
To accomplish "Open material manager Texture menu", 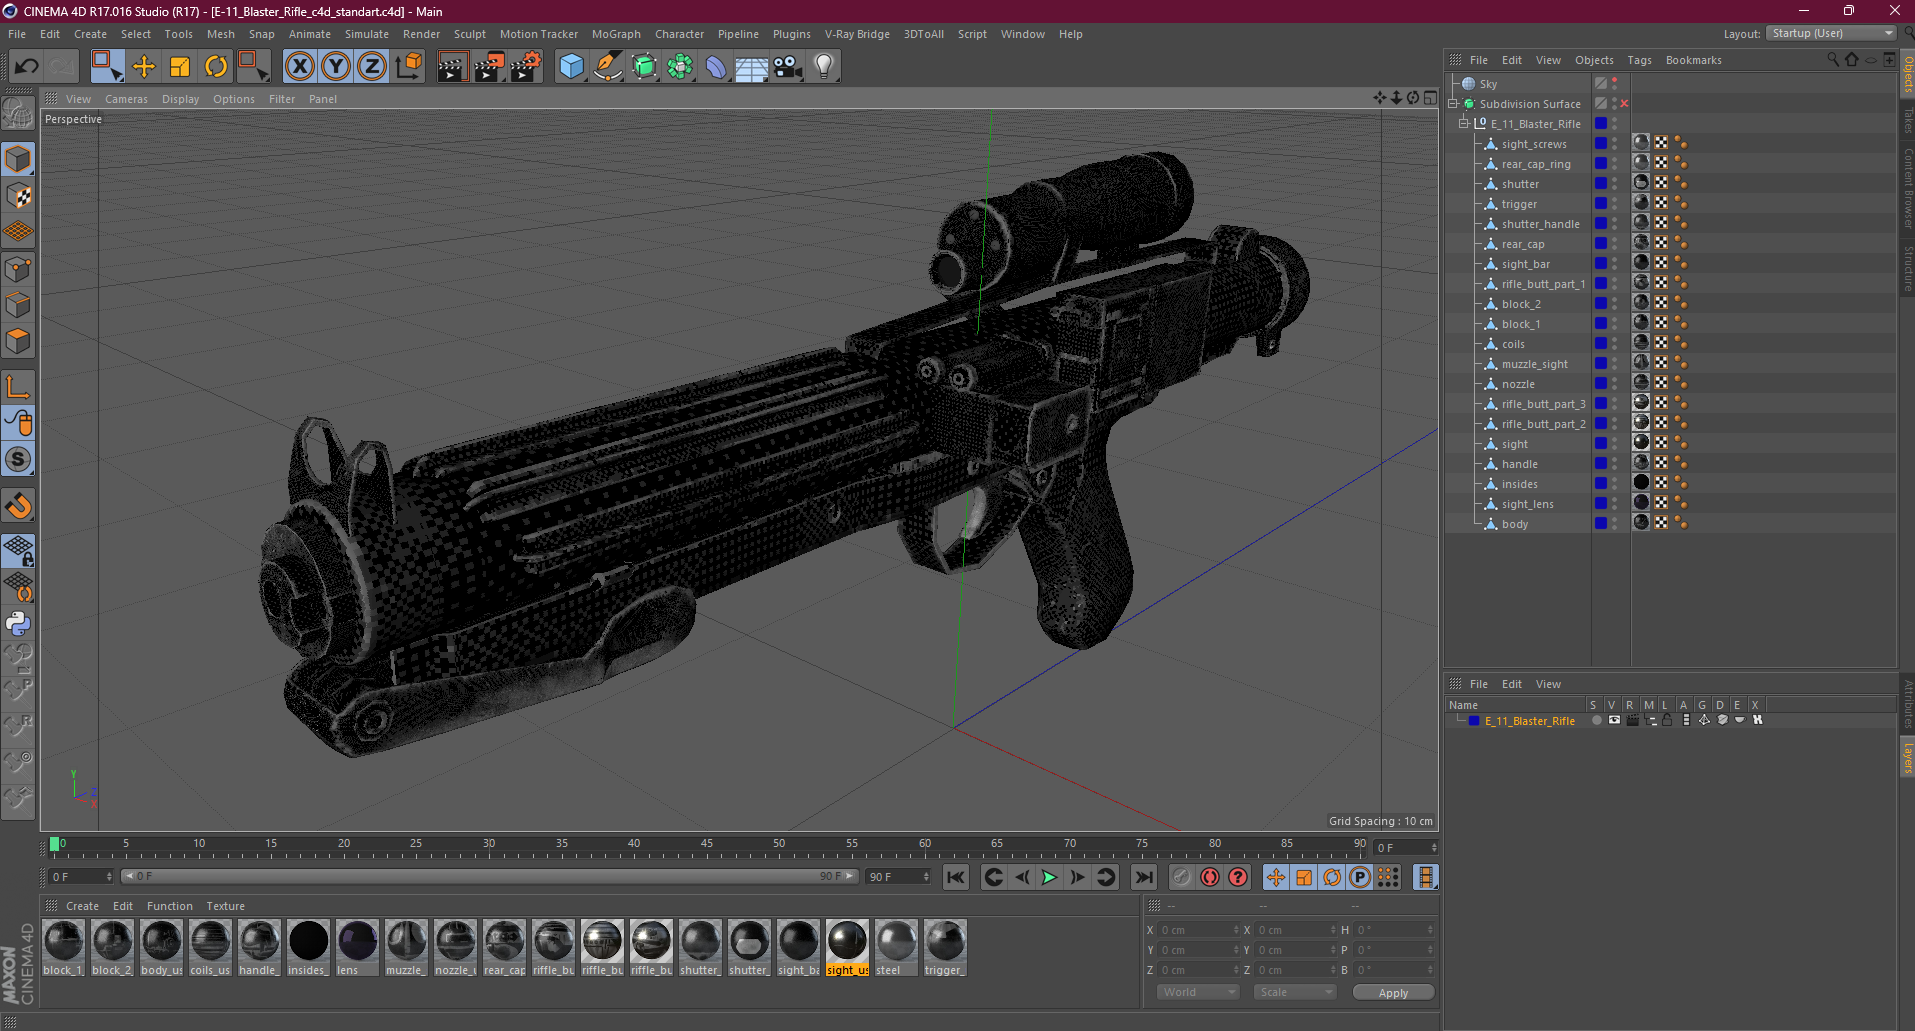I will 225,906.
